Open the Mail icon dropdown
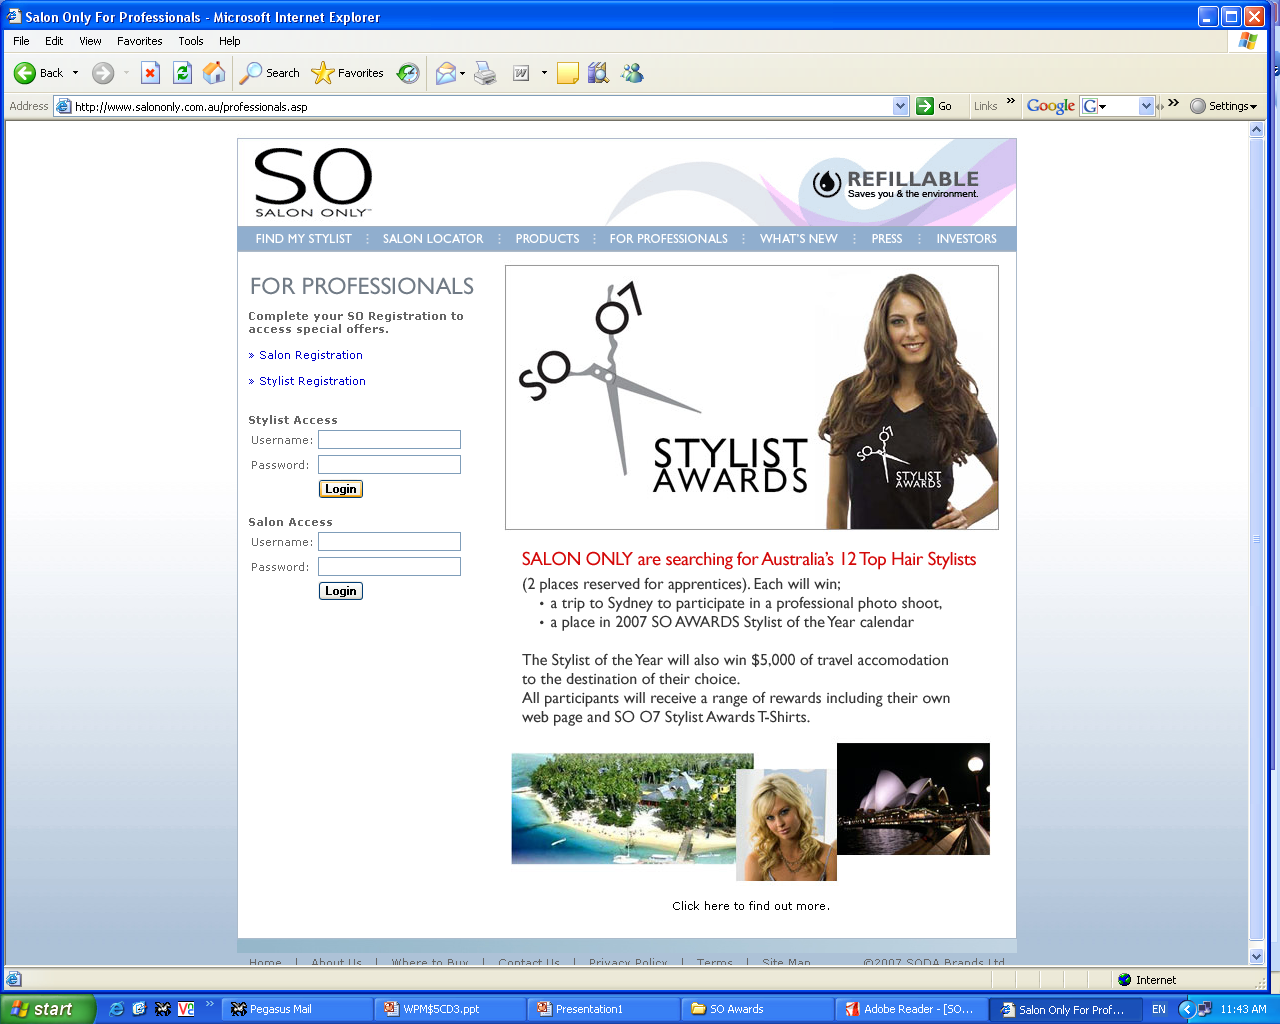 (462, 73)
